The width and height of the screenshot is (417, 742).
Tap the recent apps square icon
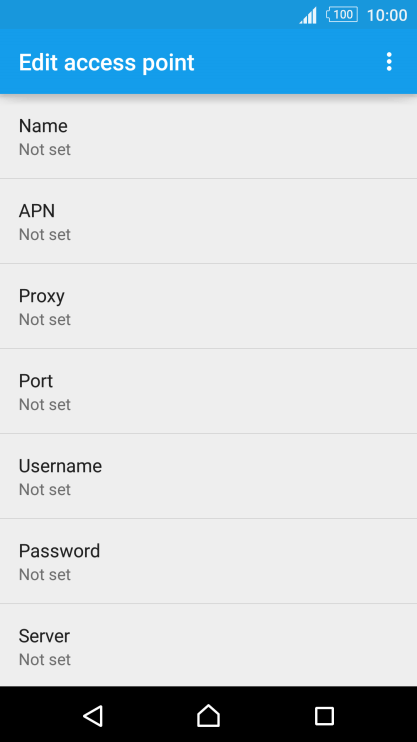[324, 716]
